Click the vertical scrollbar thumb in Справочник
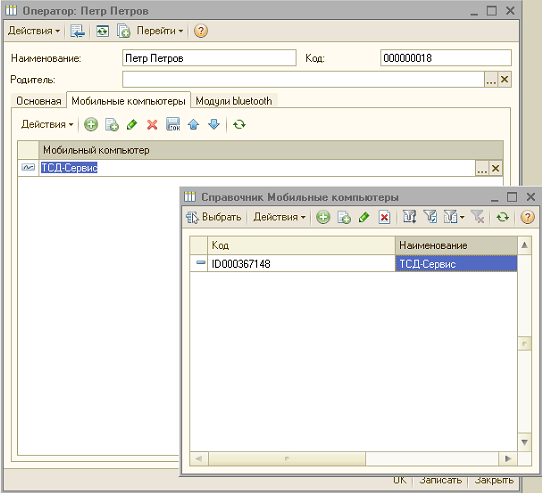The height and width of the screenshot is (493, 542). [x=524, y=344]
